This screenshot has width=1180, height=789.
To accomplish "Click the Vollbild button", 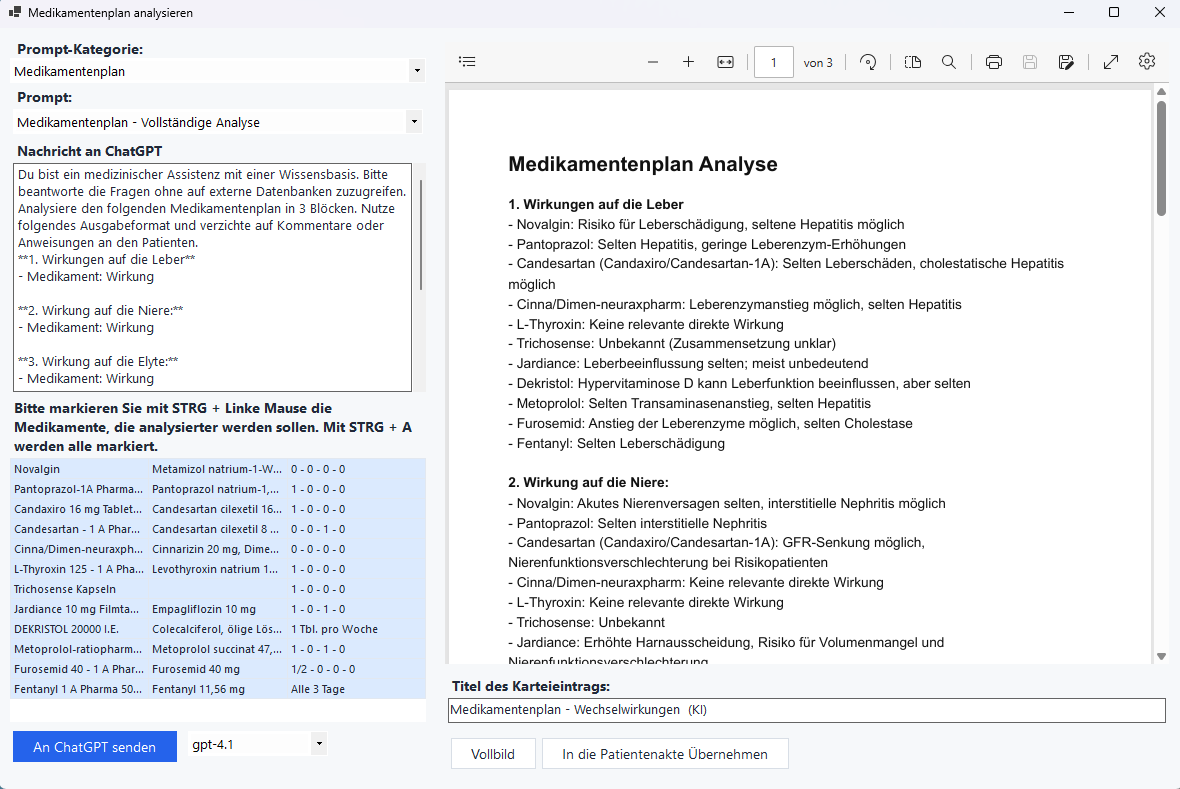I will (x=493, y=754).
